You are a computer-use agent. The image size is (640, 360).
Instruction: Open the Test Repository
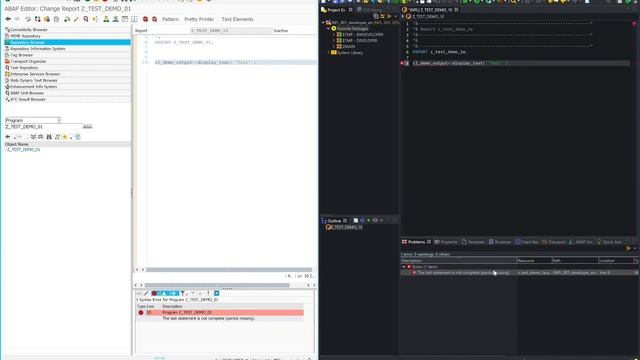click(67, 68)
